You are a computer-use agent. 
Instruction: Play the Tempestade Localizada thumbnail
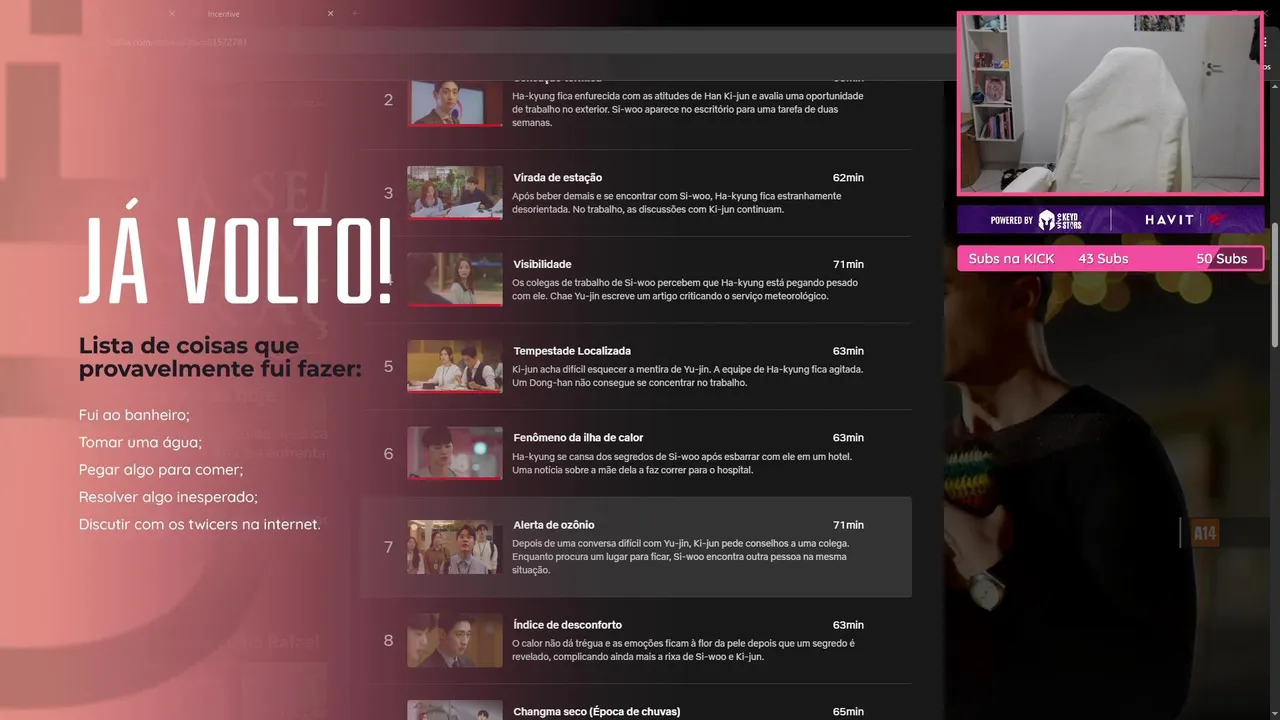tap(454, 366)
